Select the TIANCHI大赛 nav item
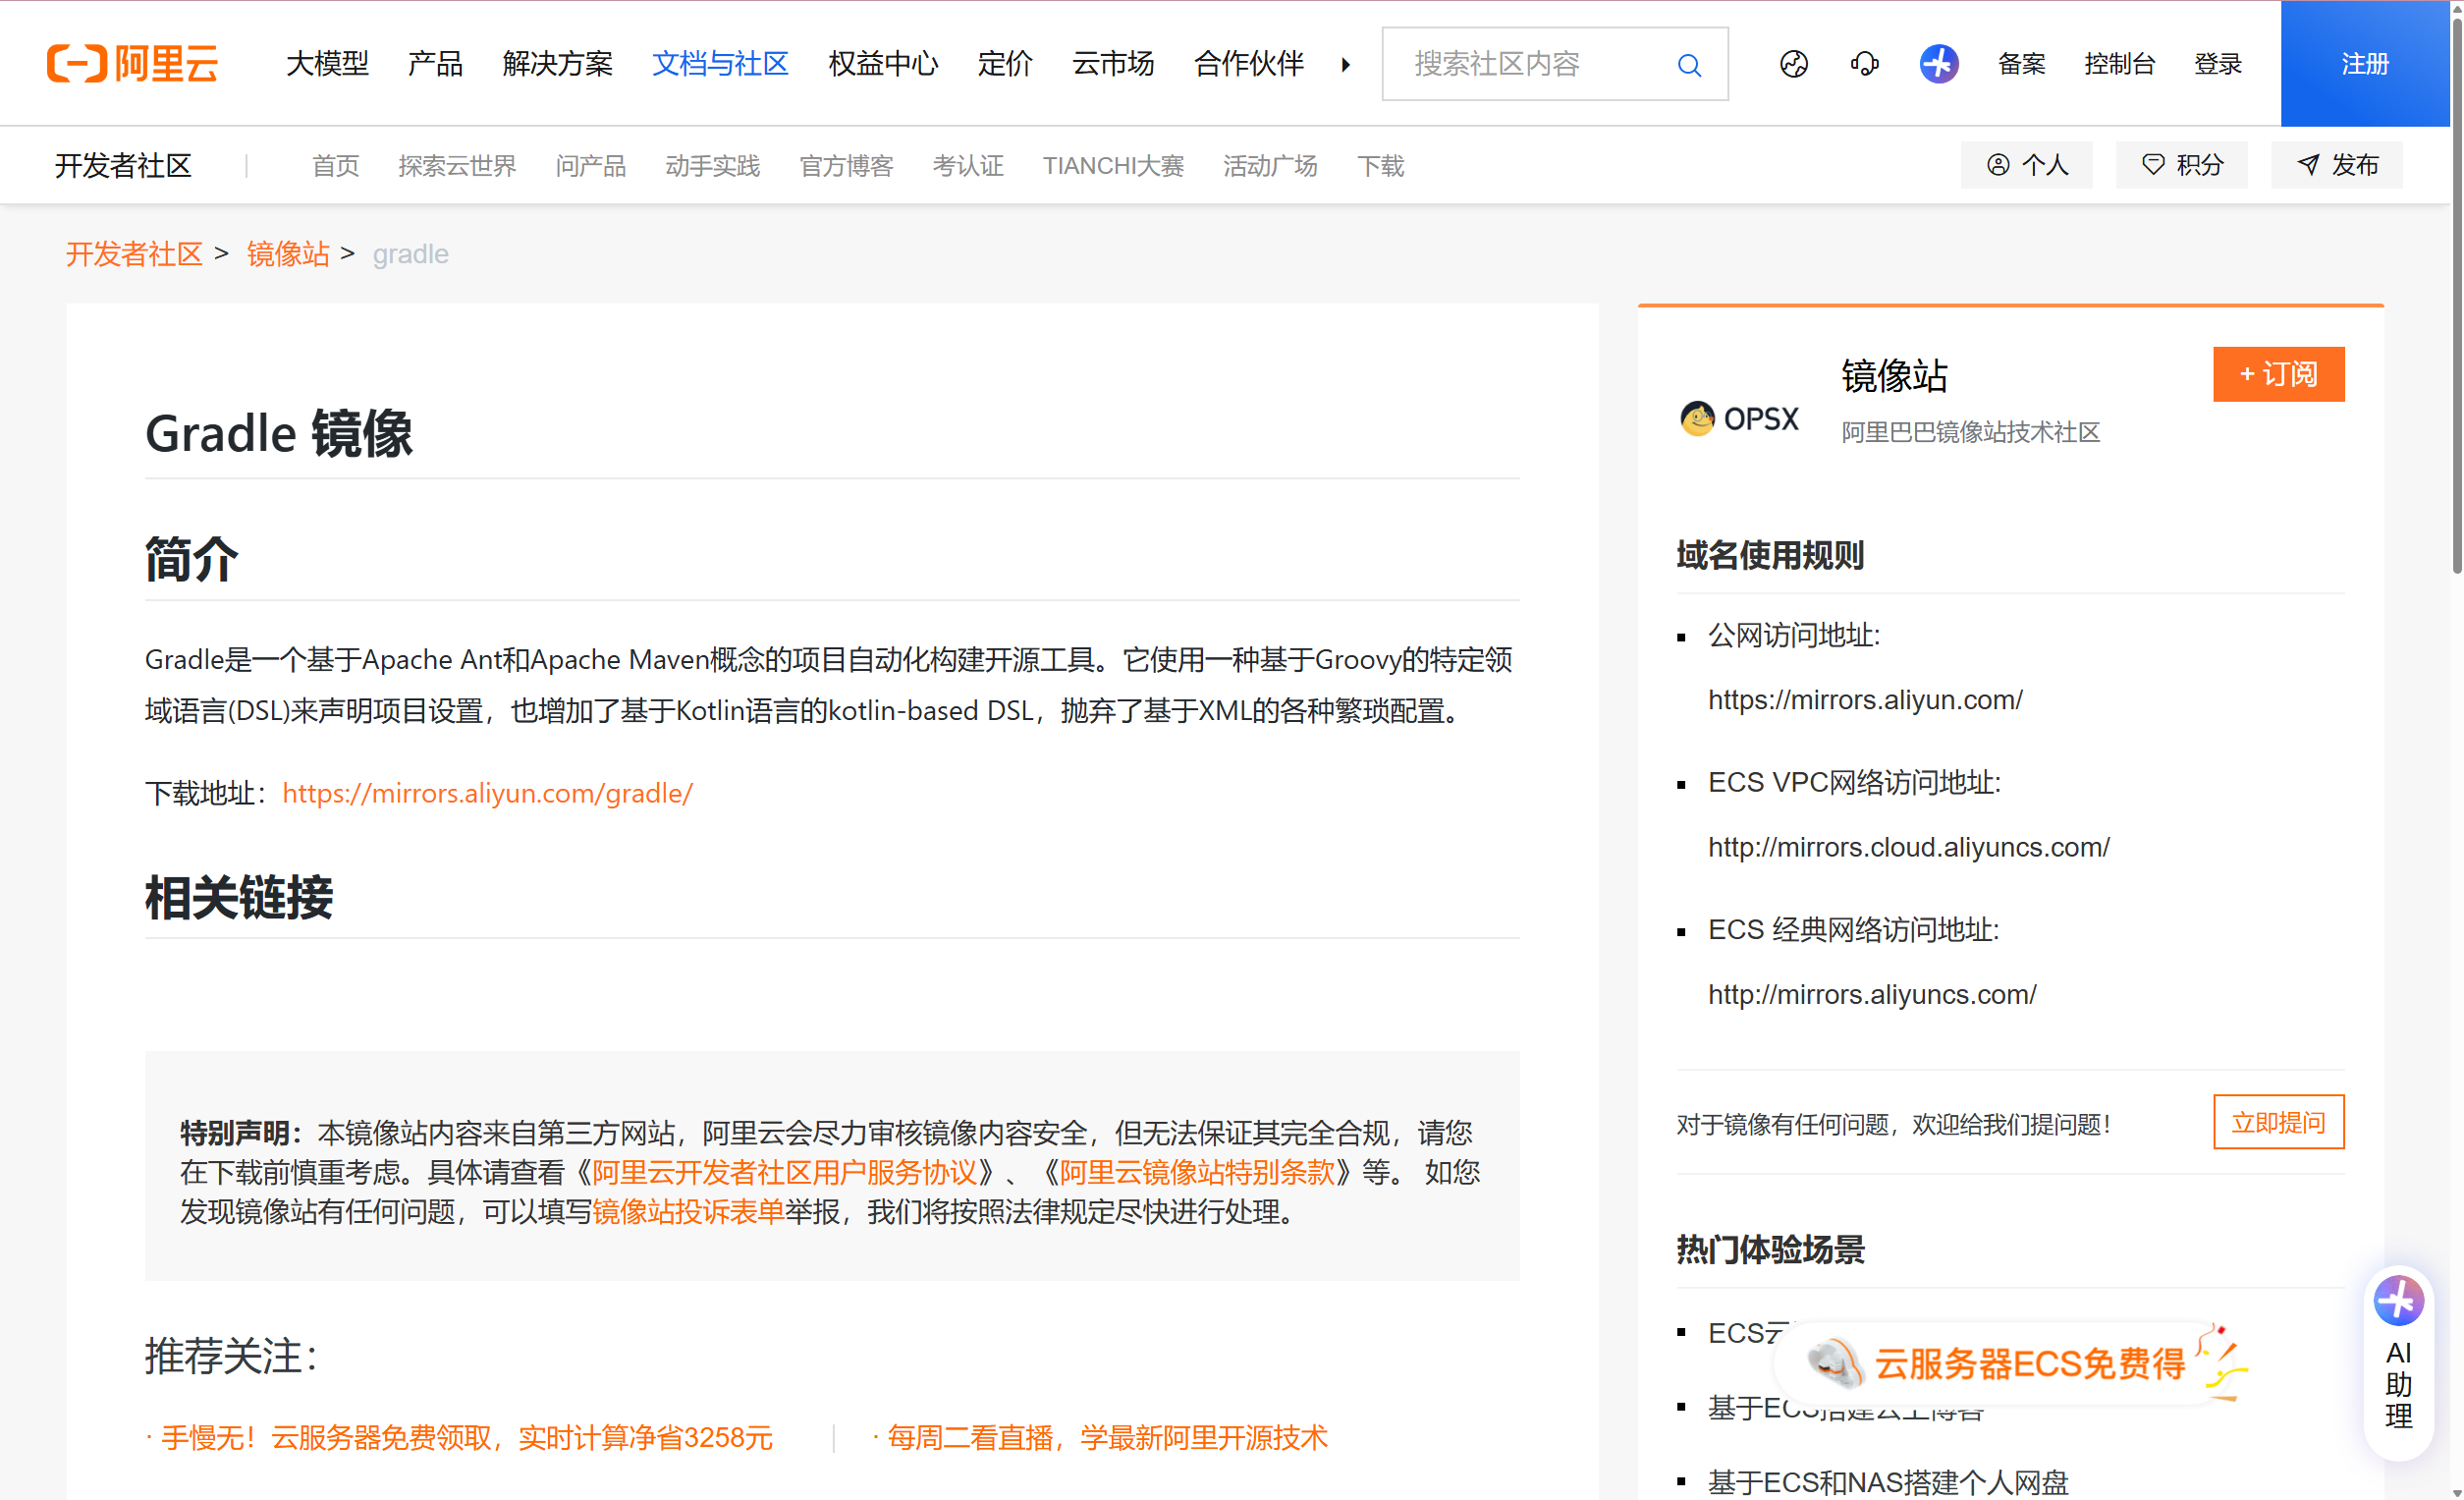This screenshot has width=2464, height=1500. pos(1112,166)
